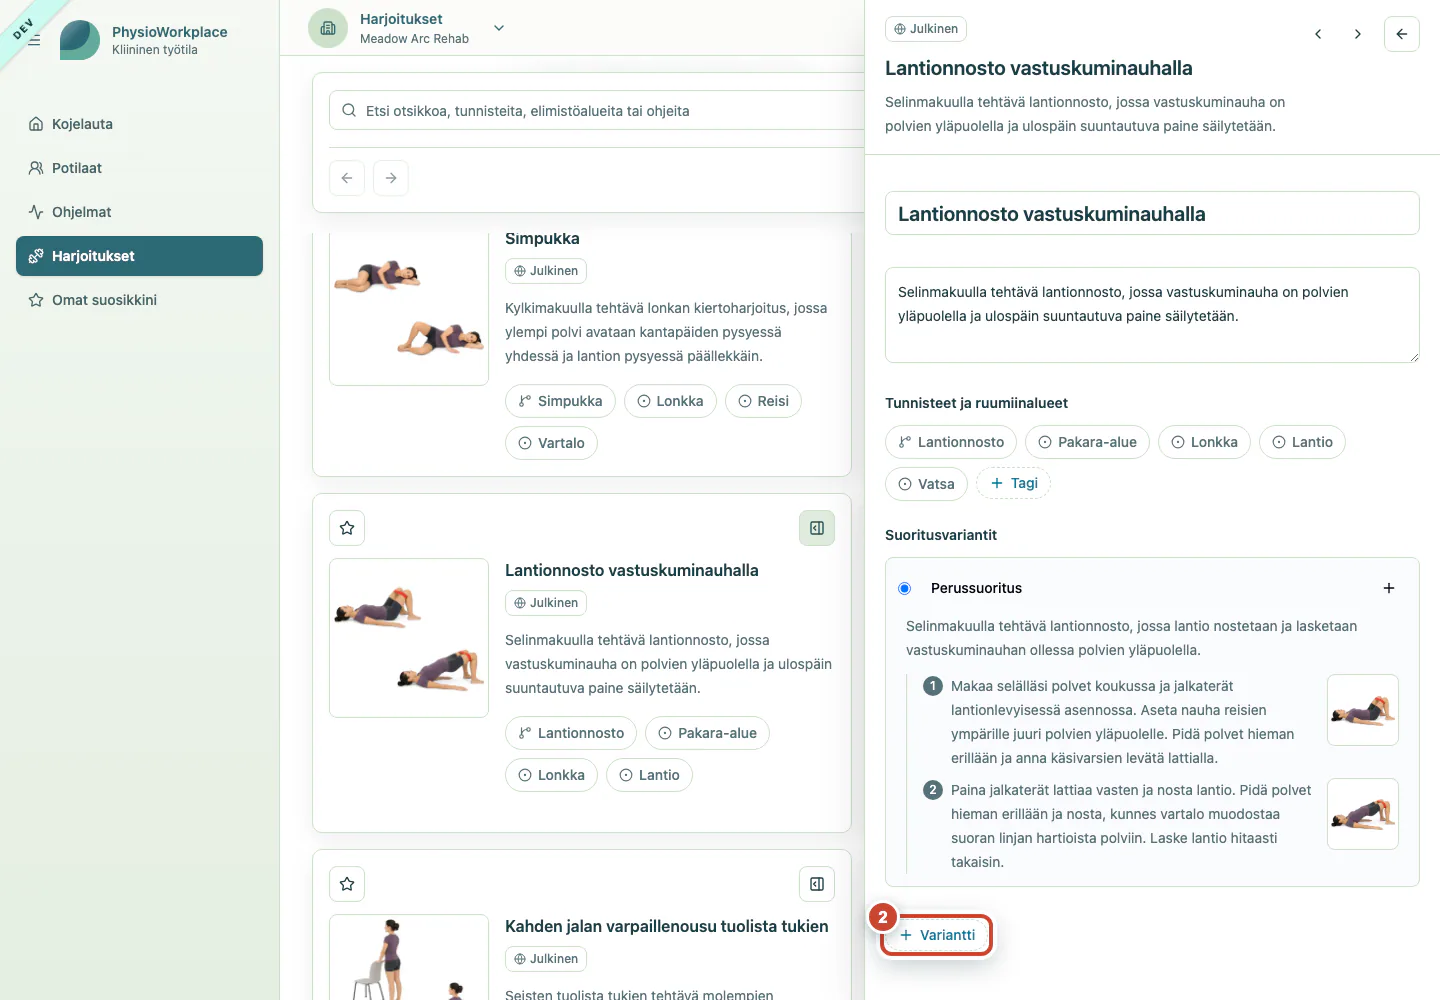Click Vatsa tag in detail panel
1440x1000 pixels.
926,484
